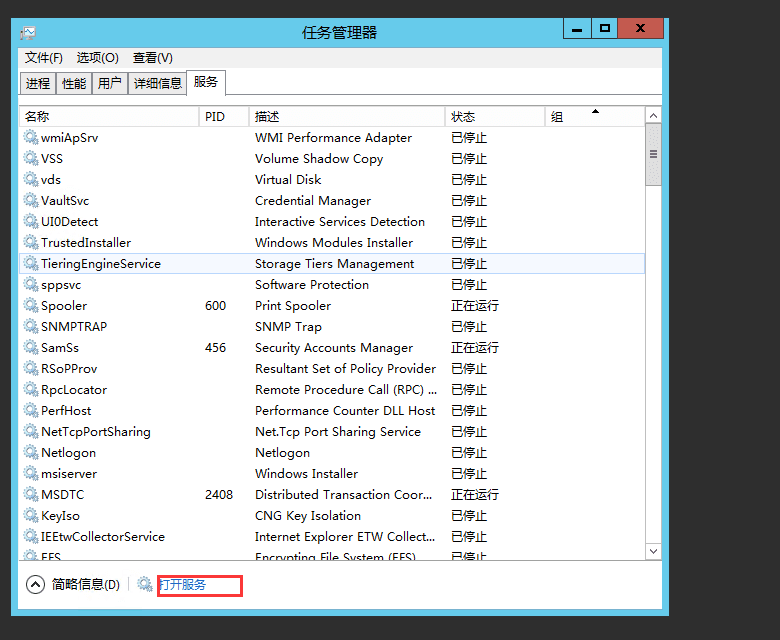This screenshot has height=640, width=780.
Task: Select the Volume Shadow Copy description
Action: [x=319, y=158]
